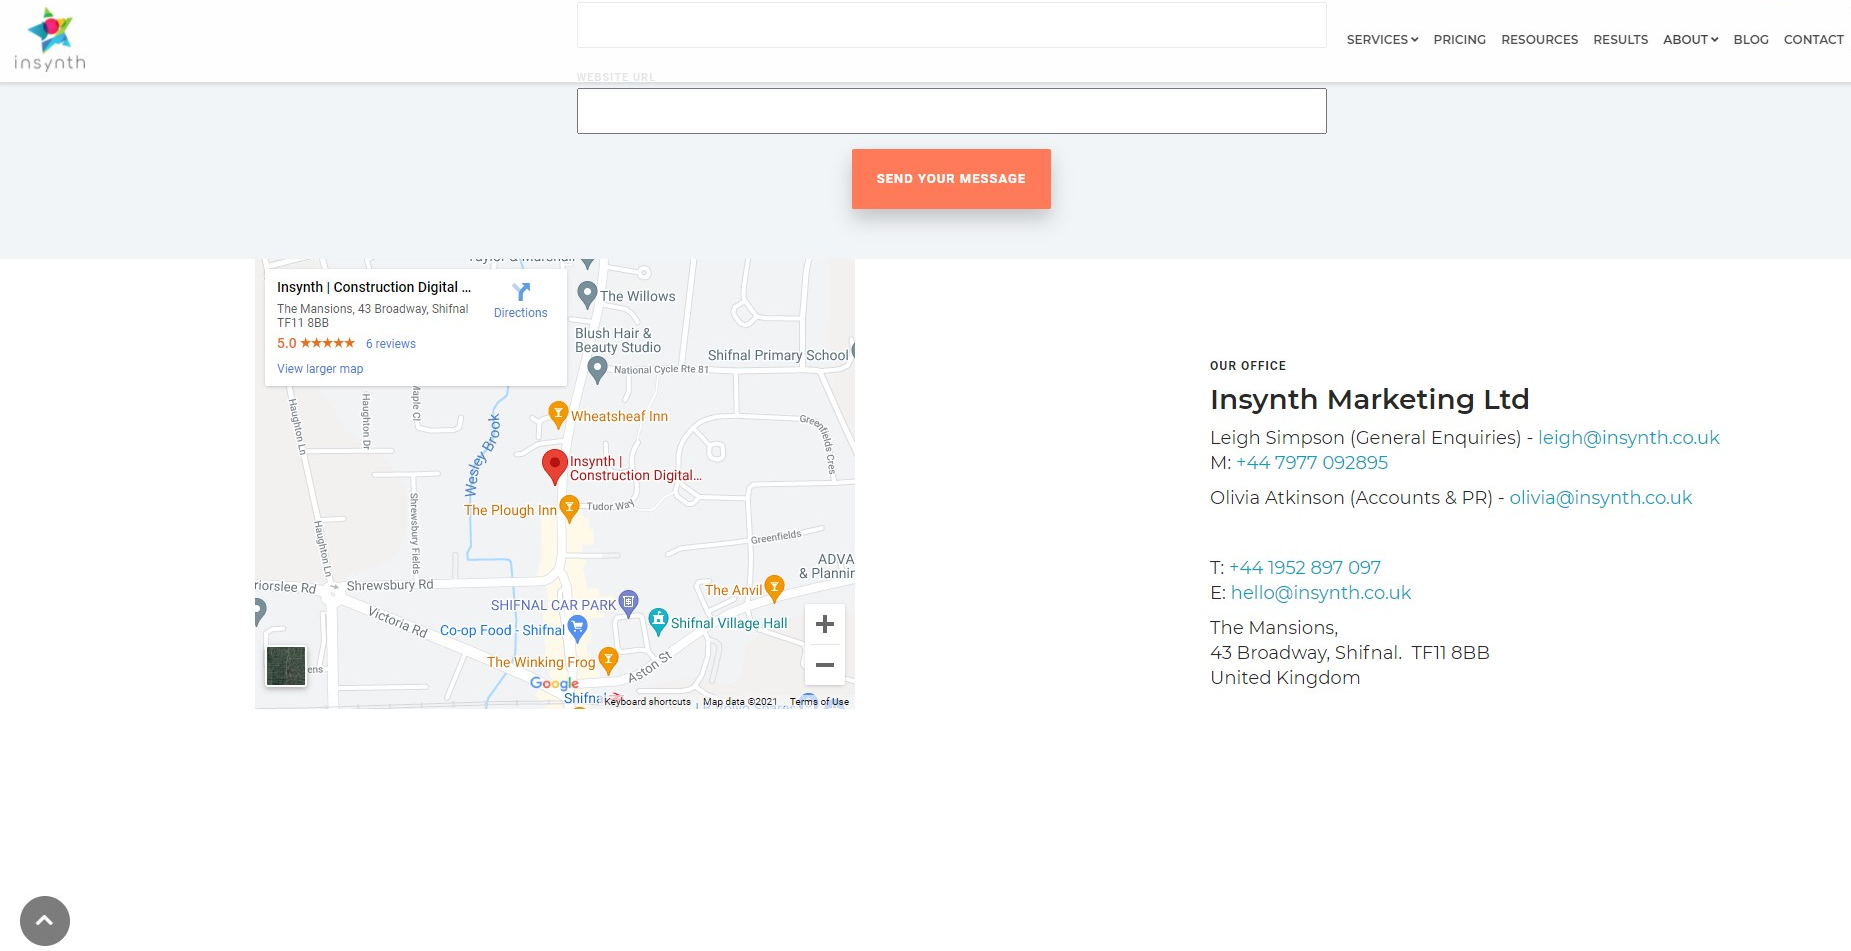Screen dimensions: 1851x951
Task: Click hello@insynth.co.uk email link
Action: coord(1320,593)
